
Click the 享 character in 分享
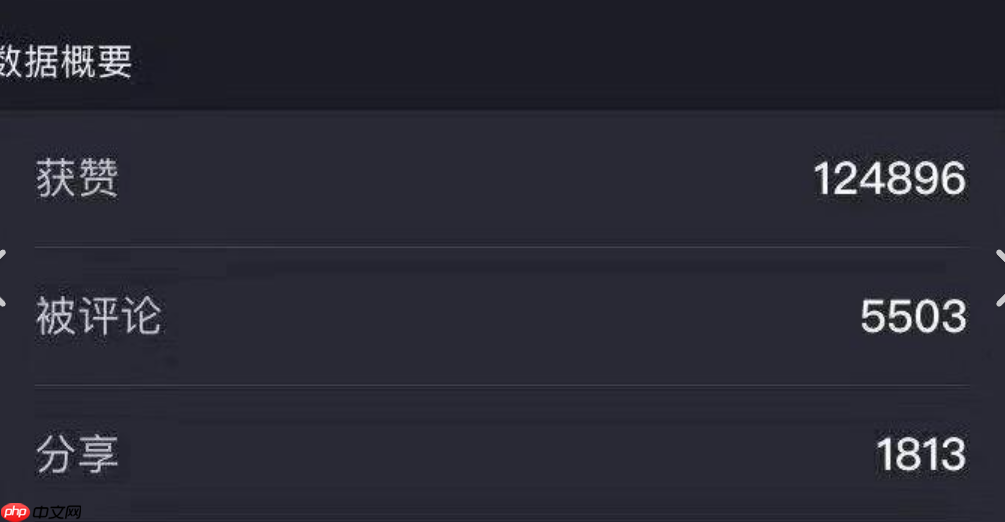[98, 455]
